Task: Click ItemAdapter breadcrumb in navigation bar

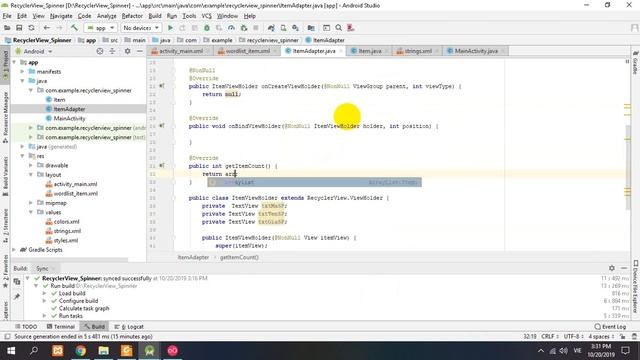Action: point(325,40)
